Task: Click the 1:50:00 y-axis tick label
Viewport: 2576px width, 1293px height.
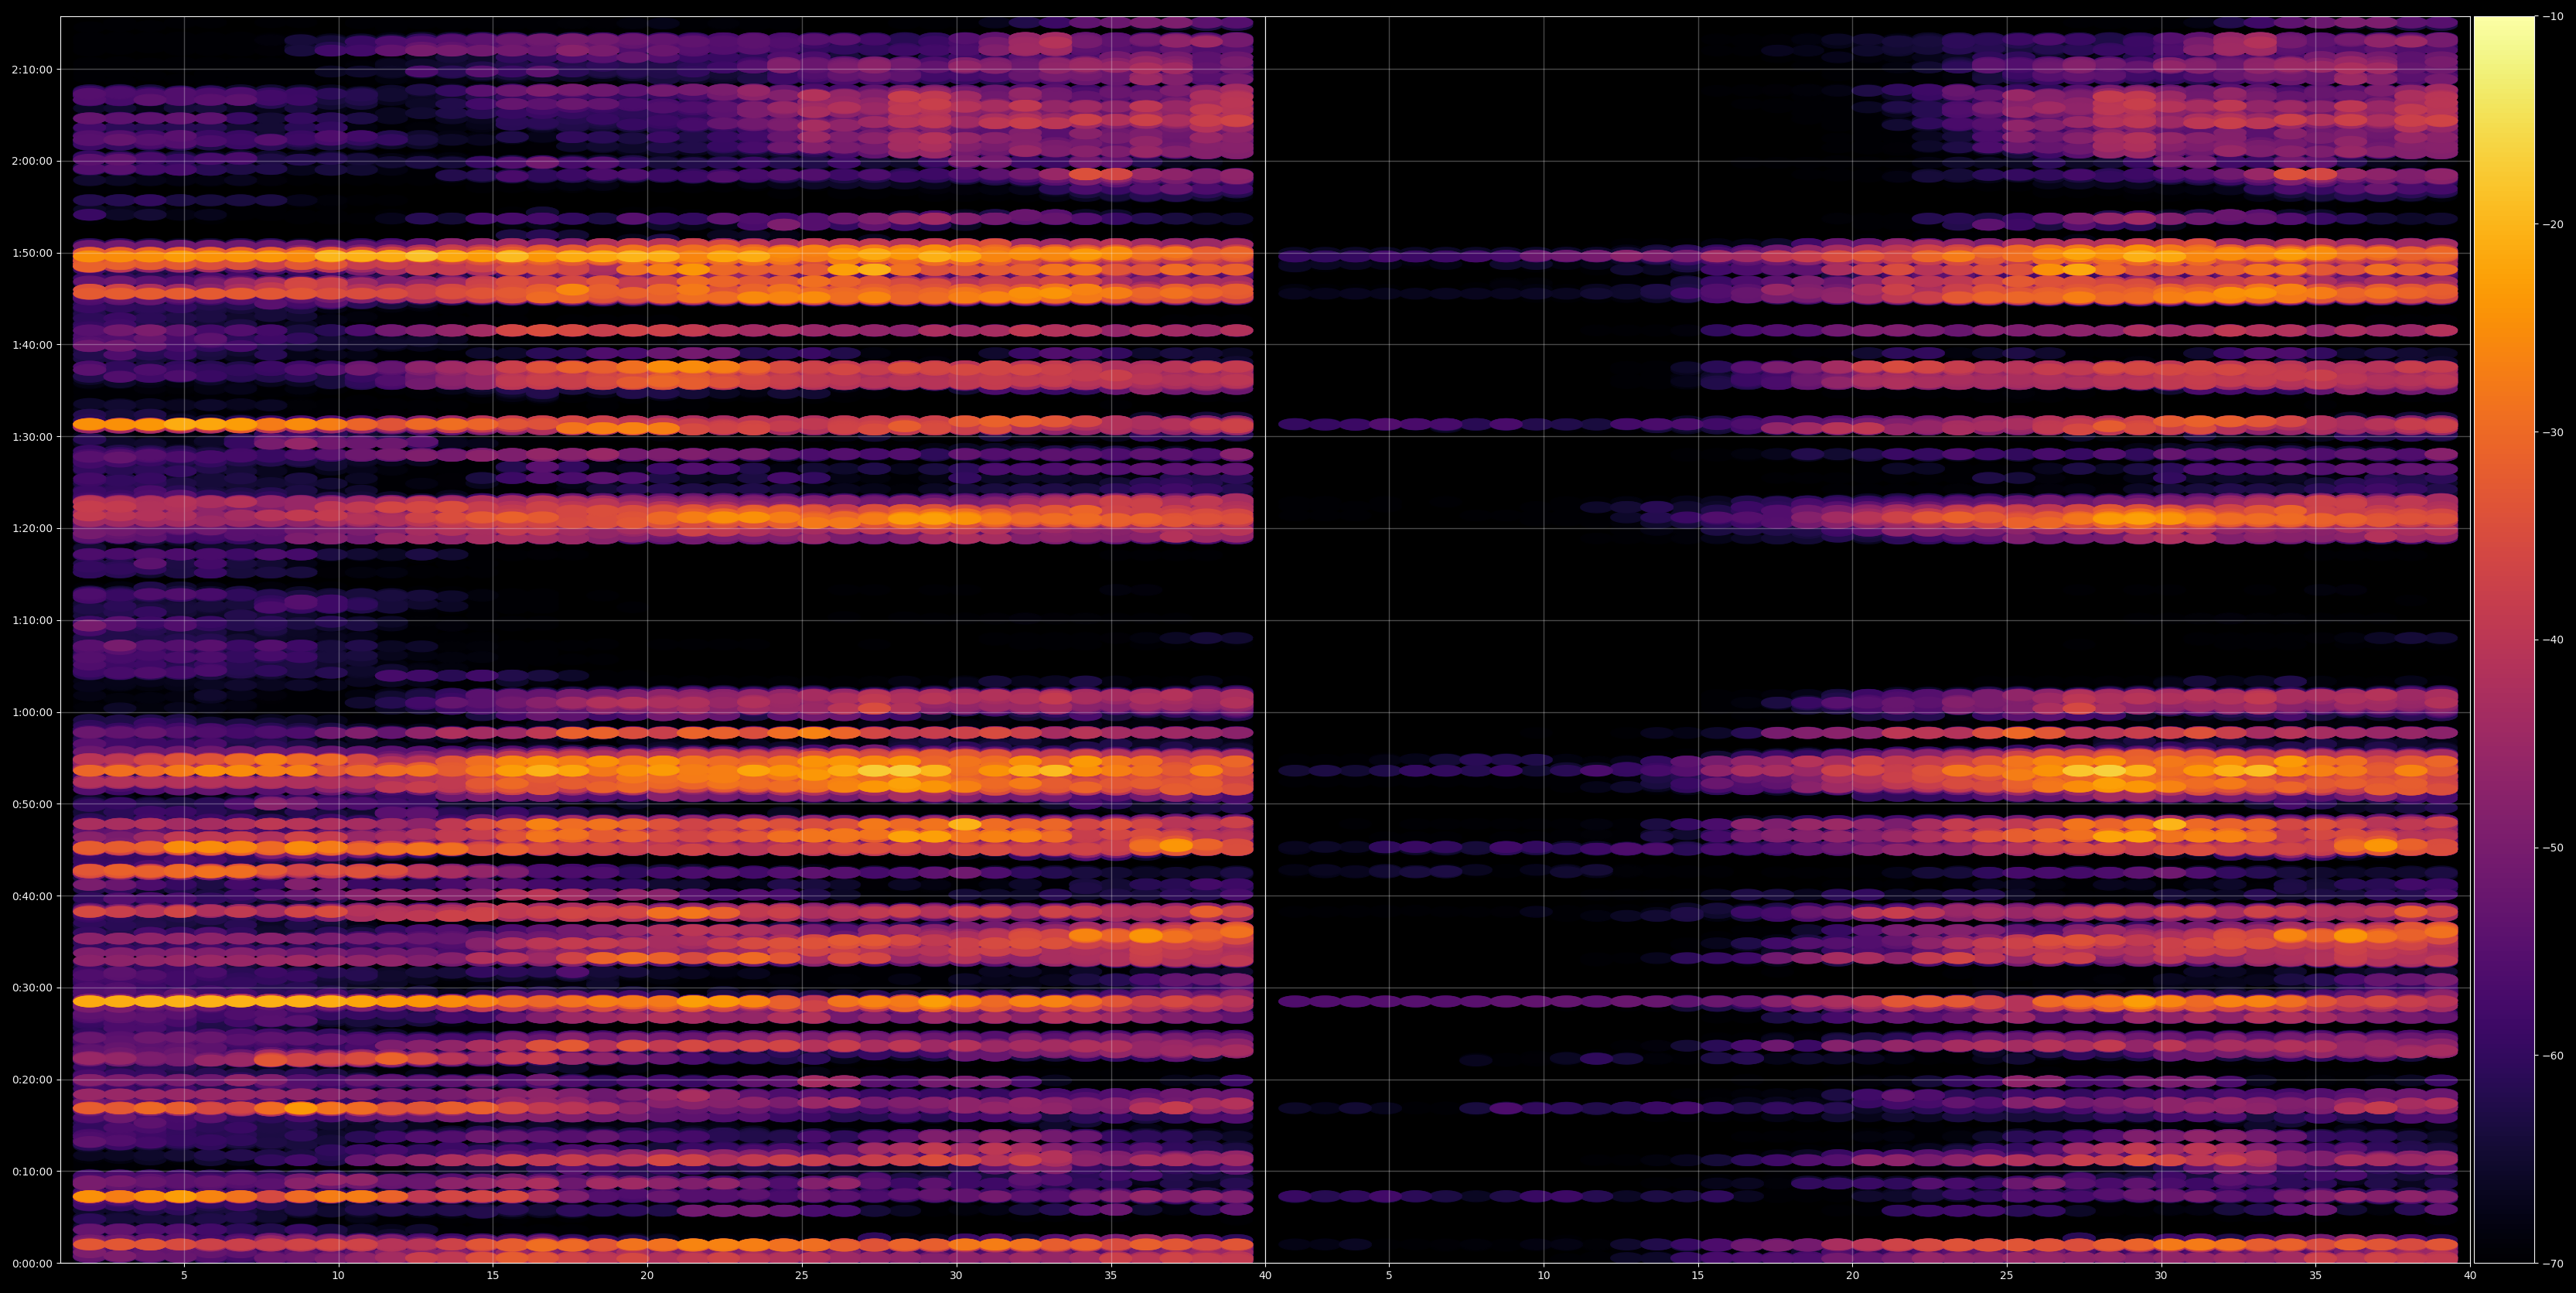Action: pos(33,253)
